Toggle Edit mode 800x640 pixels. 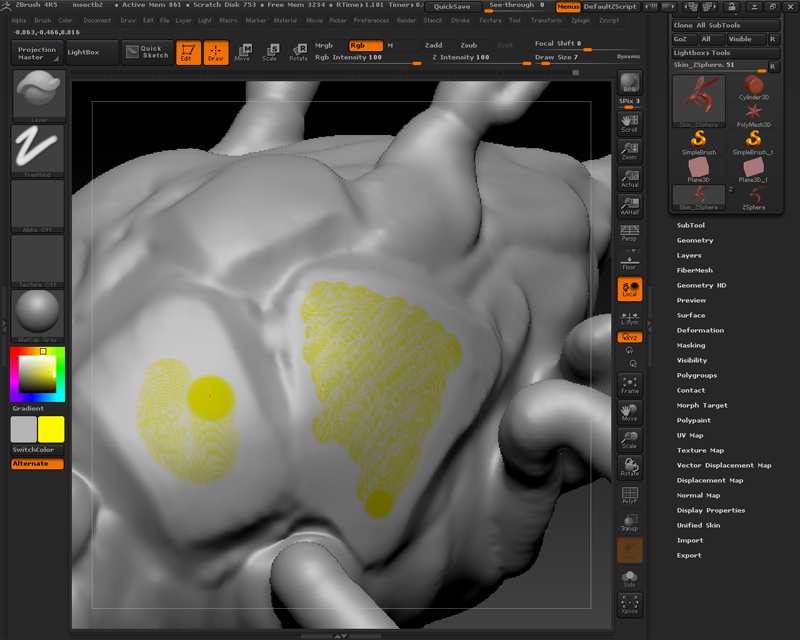pos(188,53)
